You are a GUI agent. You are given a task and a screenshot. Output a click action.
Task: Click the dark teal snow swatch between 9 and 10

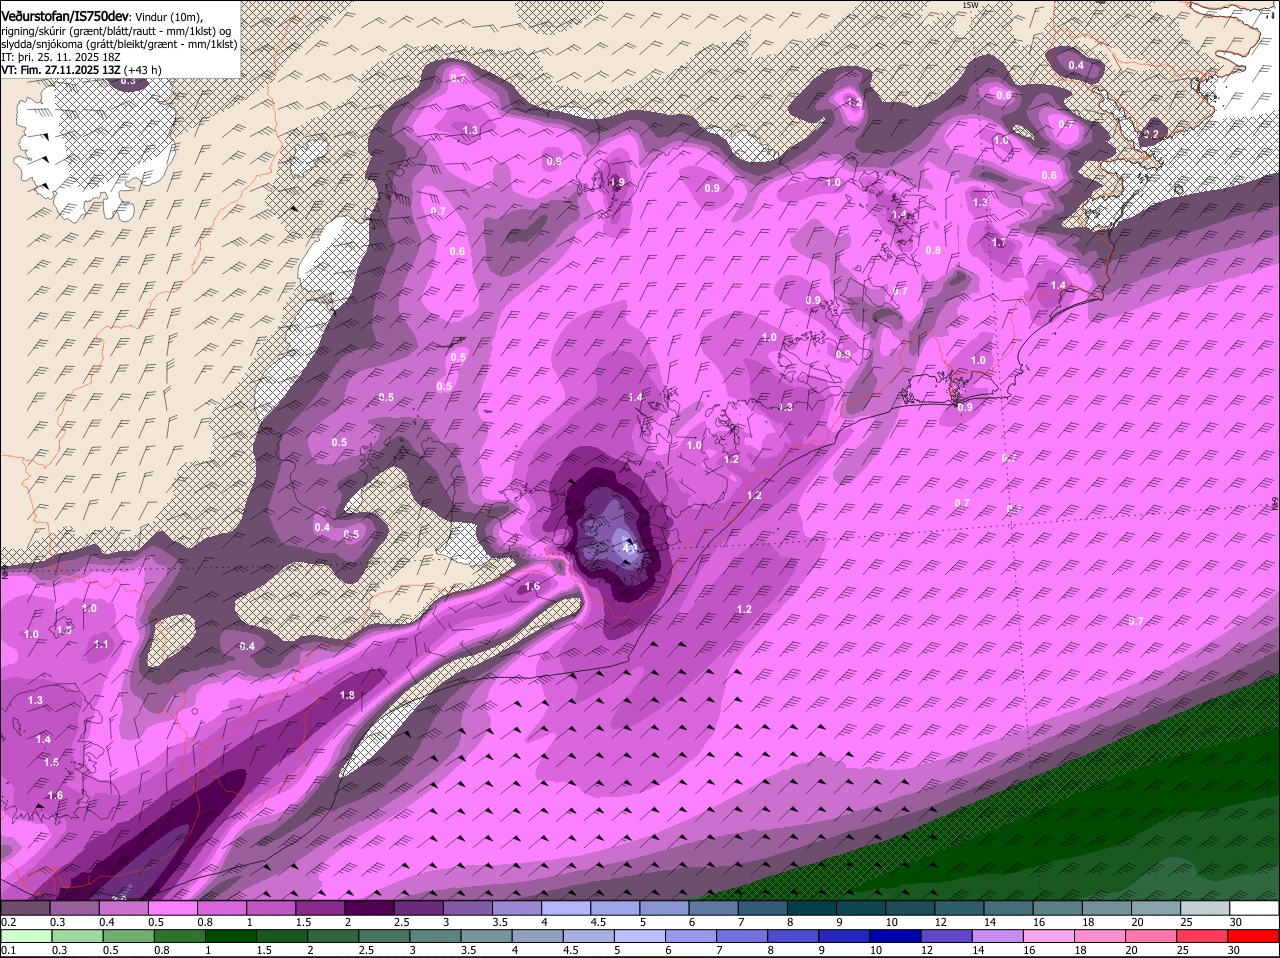[861, 908]
